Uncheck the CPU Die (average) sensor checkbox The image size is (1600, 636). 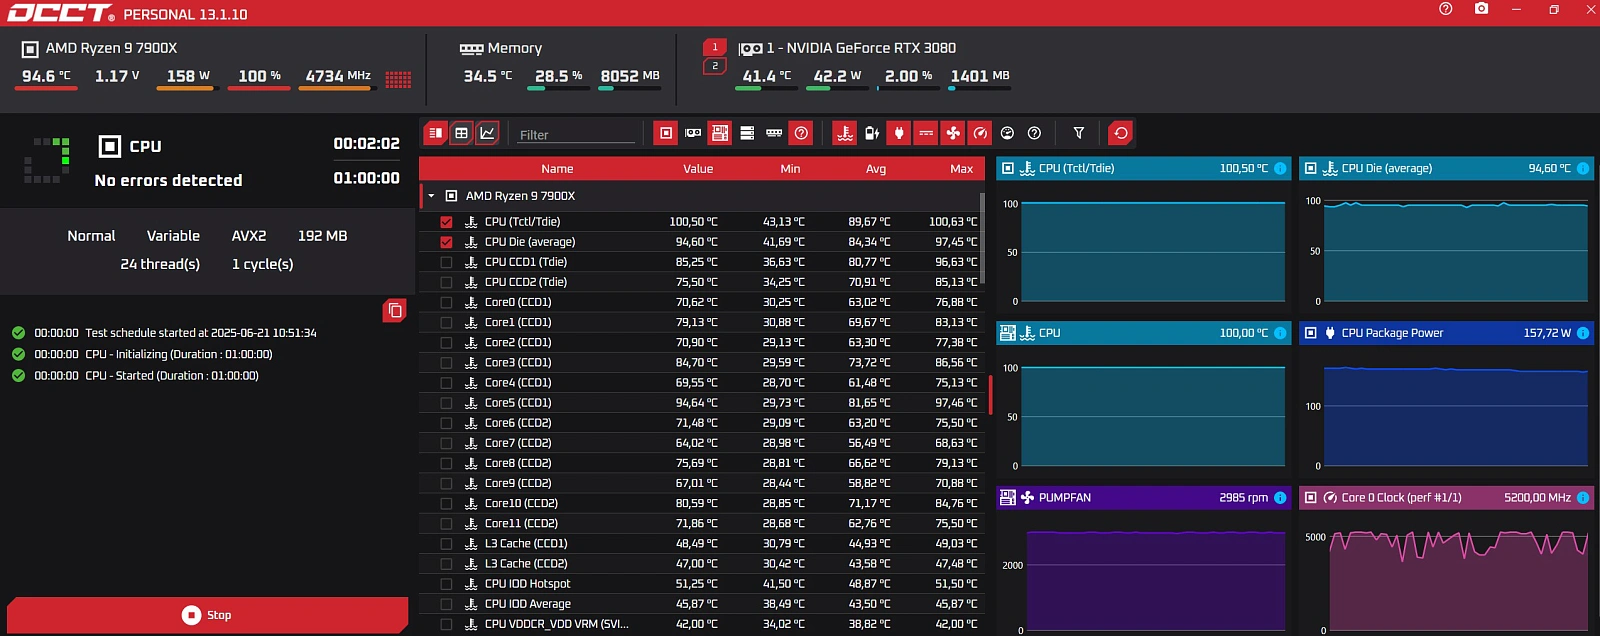pos(446,242)
